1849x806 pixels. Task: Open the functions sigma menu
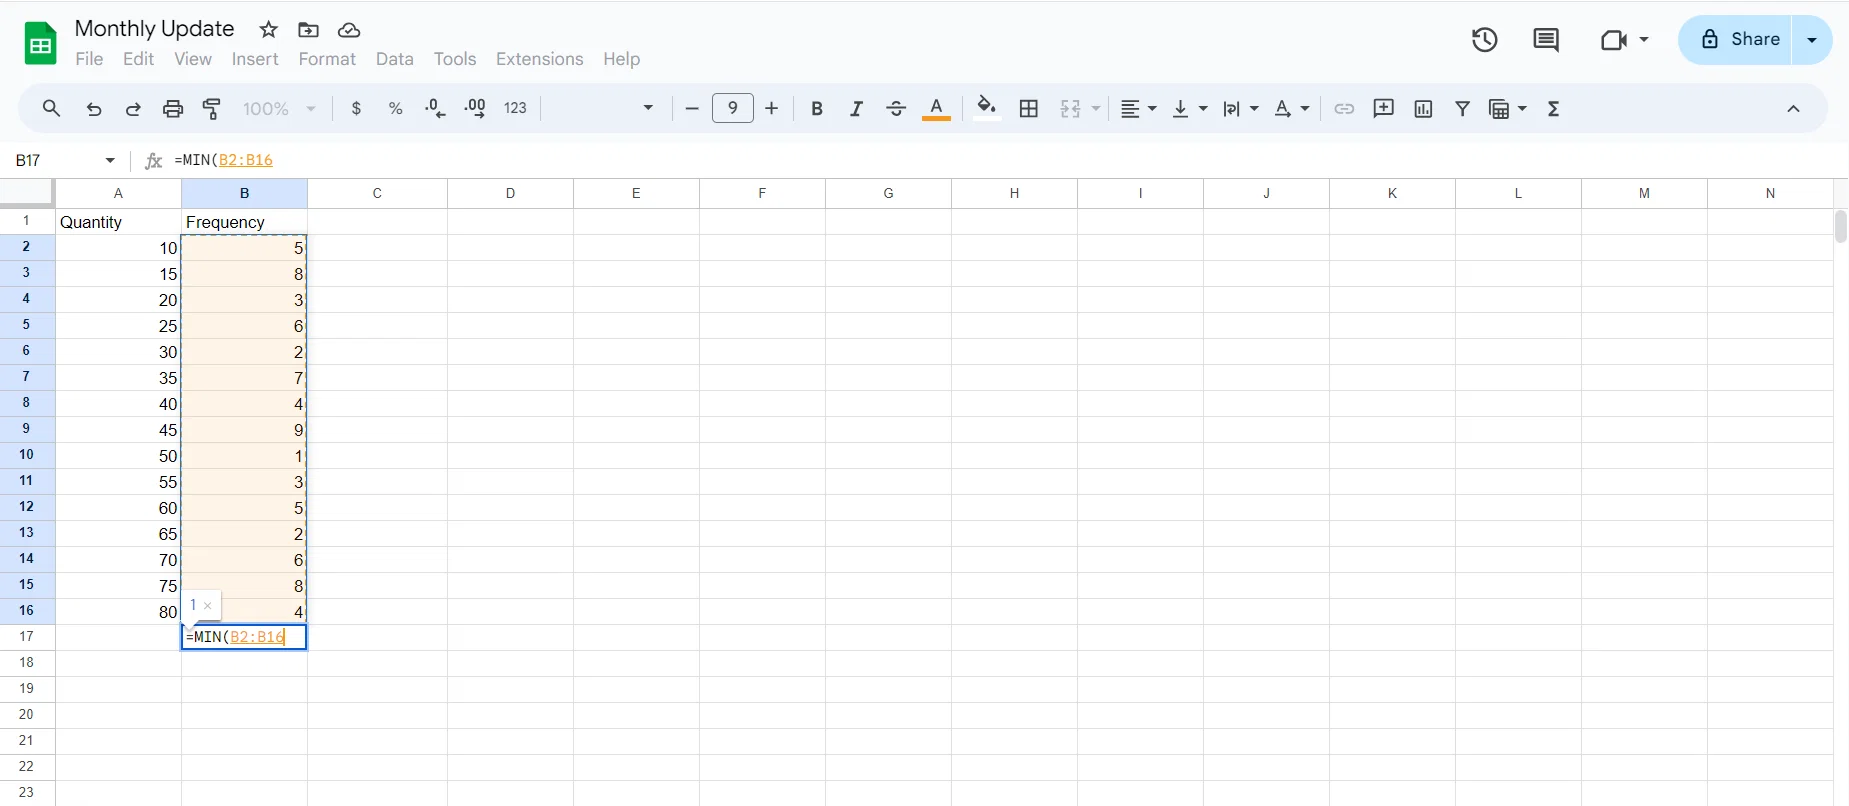click(x=1554, y=109)
